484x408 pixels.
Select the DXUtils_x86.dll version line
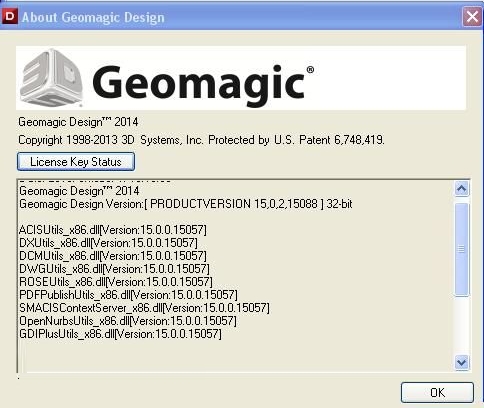(x=108, y=243)
